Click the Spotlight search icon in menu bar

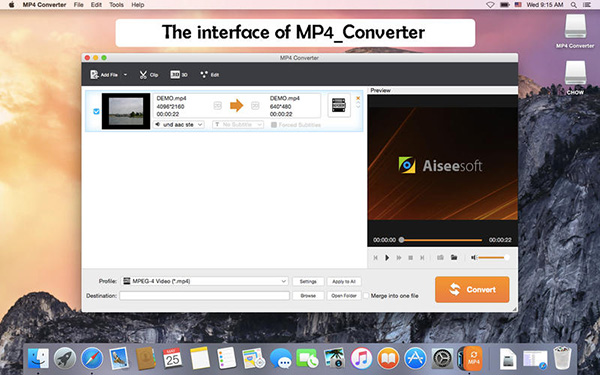(x=574, y=5)
